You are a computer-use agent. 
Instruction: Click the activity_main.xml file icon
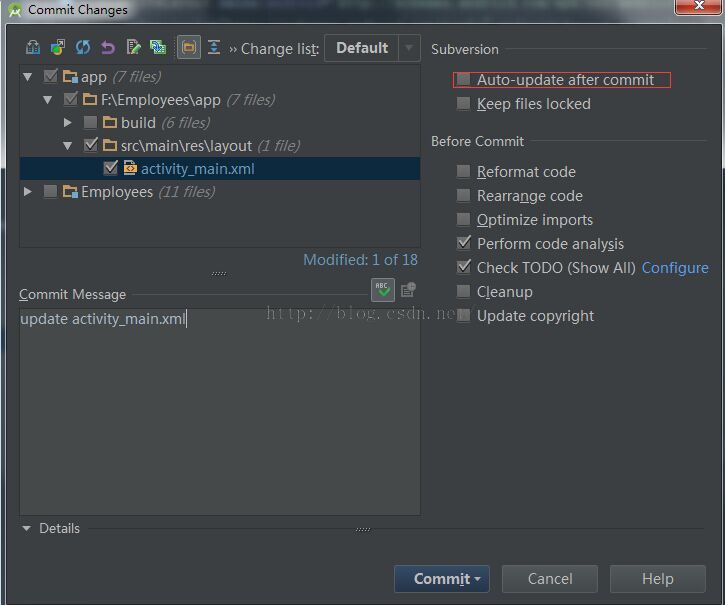[x=130, y=168]
